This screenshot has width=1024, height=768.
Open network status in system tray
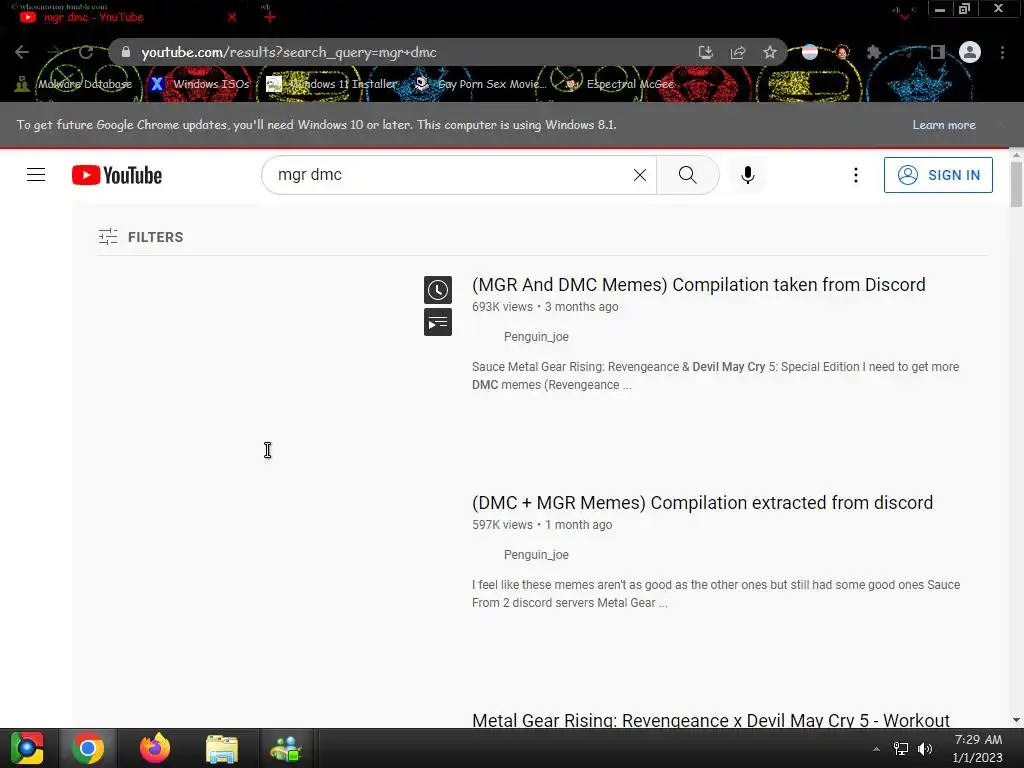(x=901, y=749)
